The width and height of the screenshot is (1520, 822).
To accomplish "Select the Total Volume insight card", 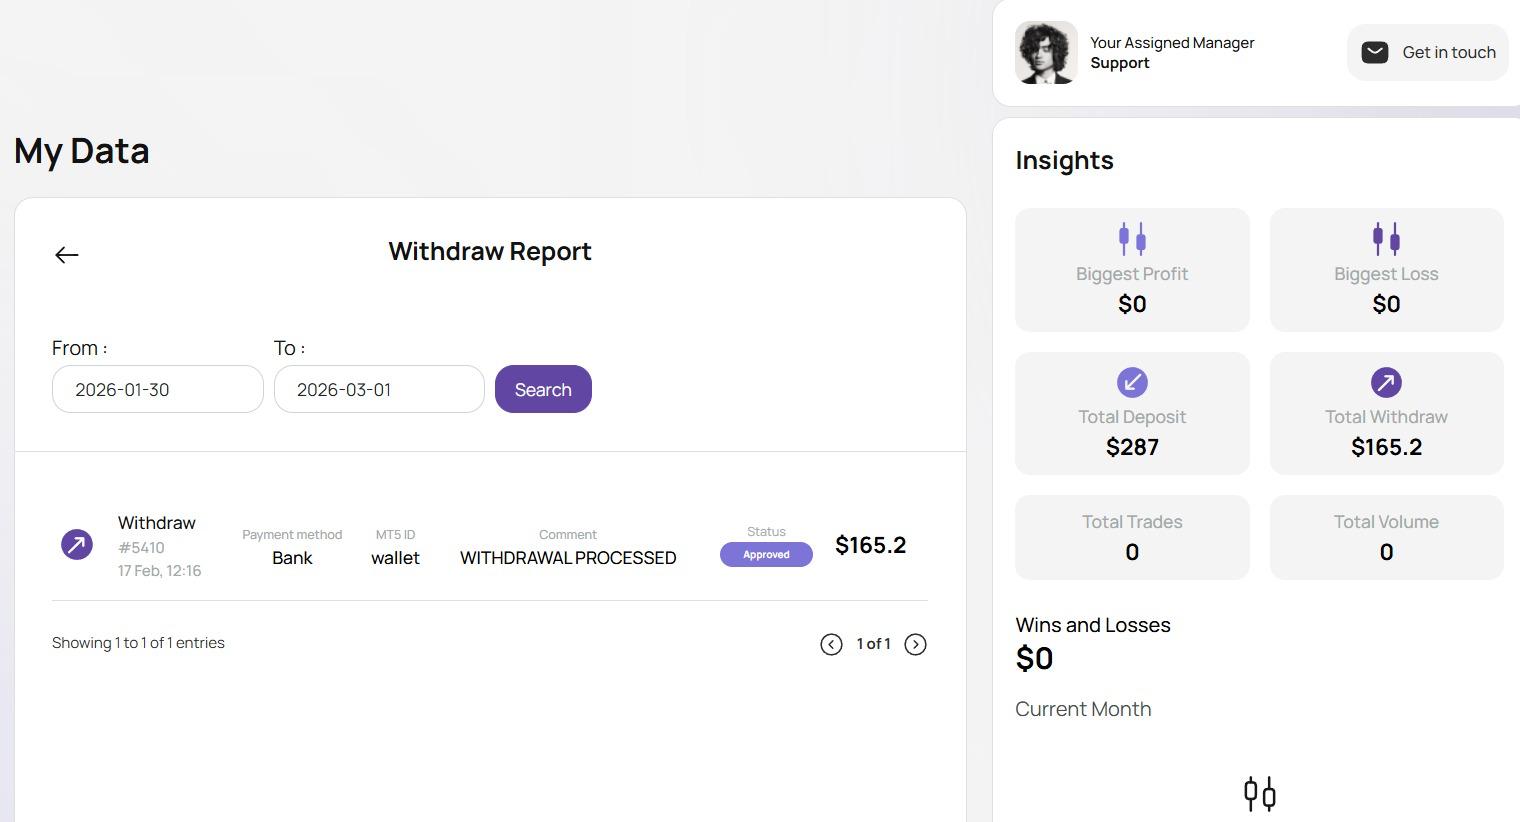I will (1386, 537).
